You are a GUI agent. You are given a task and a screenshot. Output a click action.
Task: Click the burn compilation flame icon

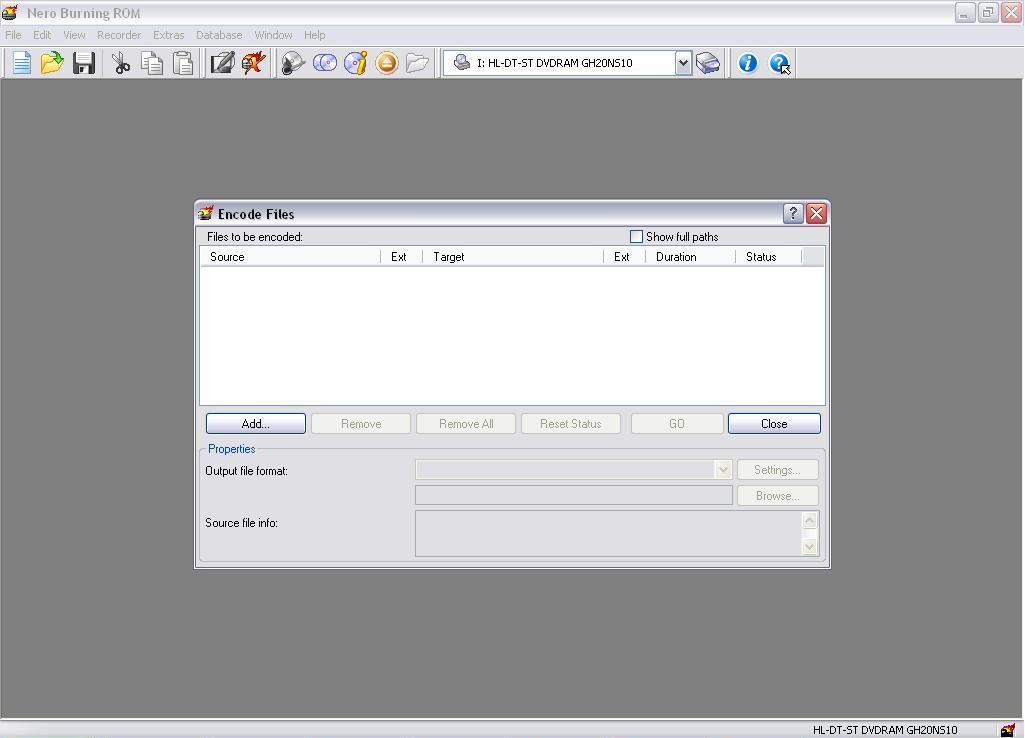coord(254,63)
